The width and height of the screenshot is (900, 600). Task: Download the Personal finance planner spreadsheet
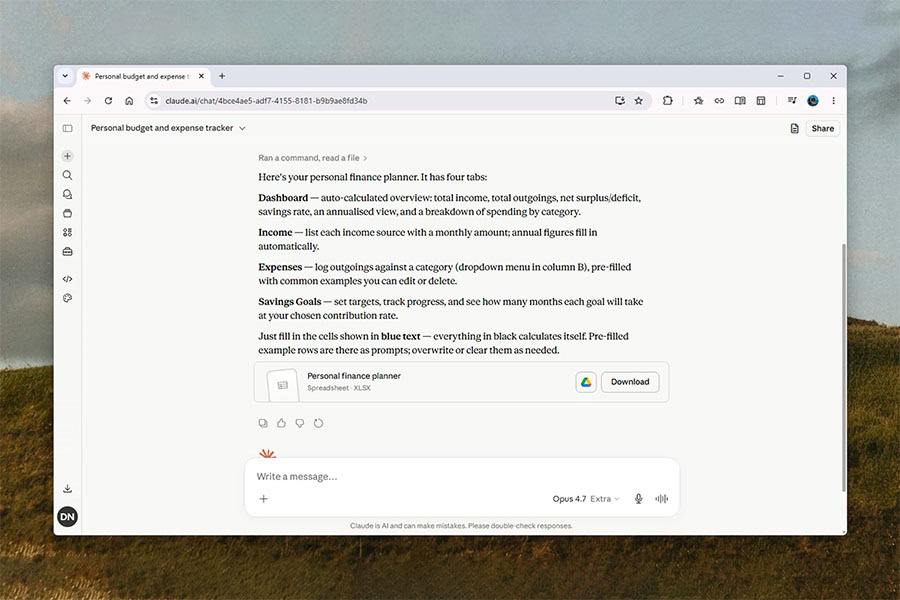(630, 382)
